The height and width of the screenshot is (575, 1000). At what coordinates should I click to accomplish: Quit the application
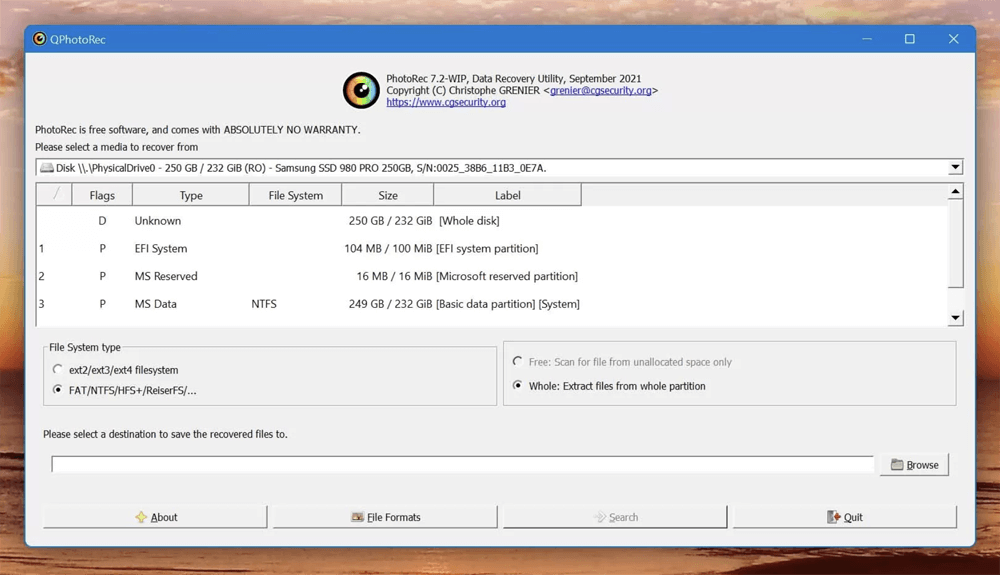coord(845,517)
